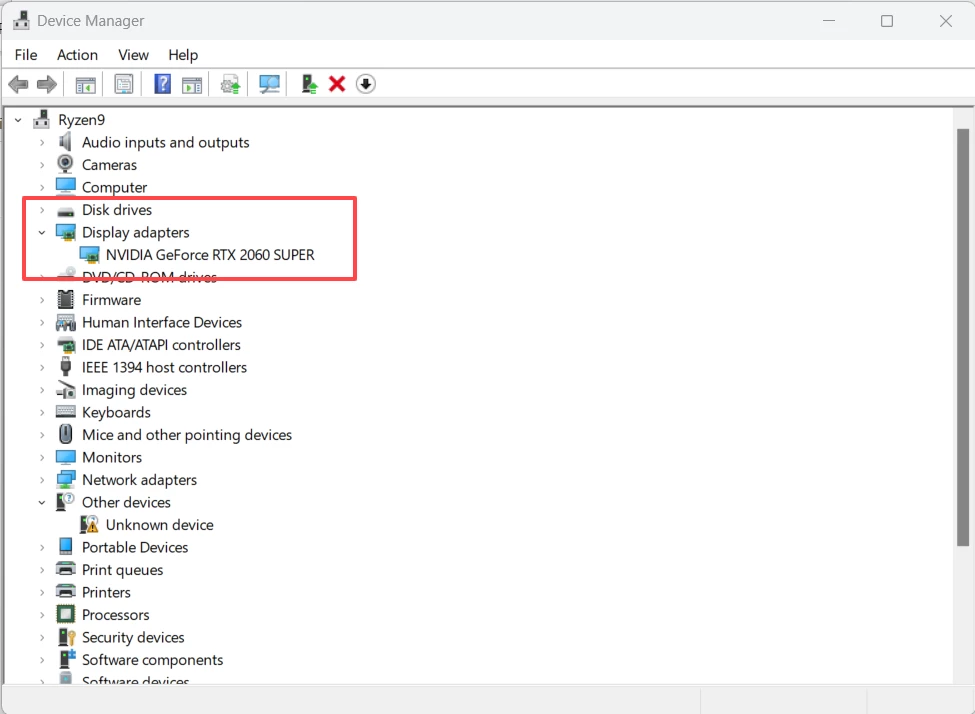Click the Imaging devices icon
This screenshot has width=975, height=714.
coord(65,390)
